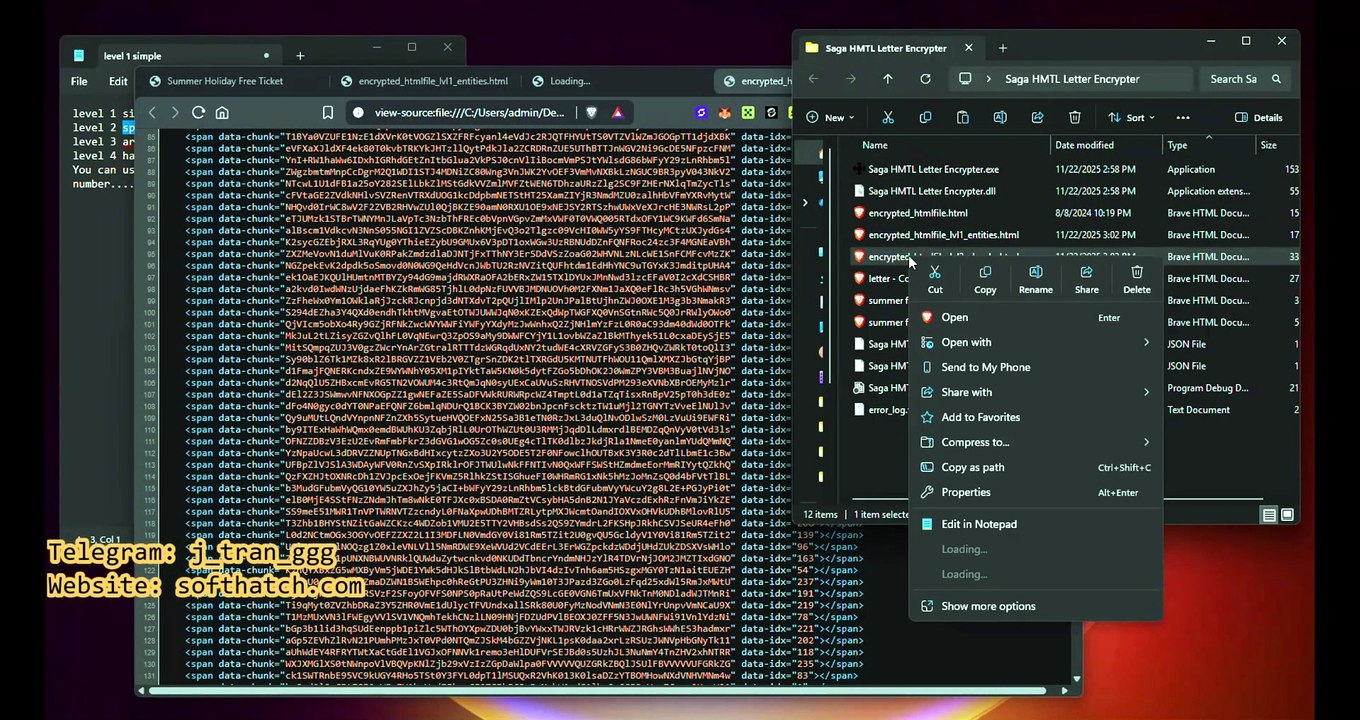The width and height of the screenshot is (1360, 720).
Task: Expand the Share with submenu
Action: pyautogui.click(x=1035, y=392)
